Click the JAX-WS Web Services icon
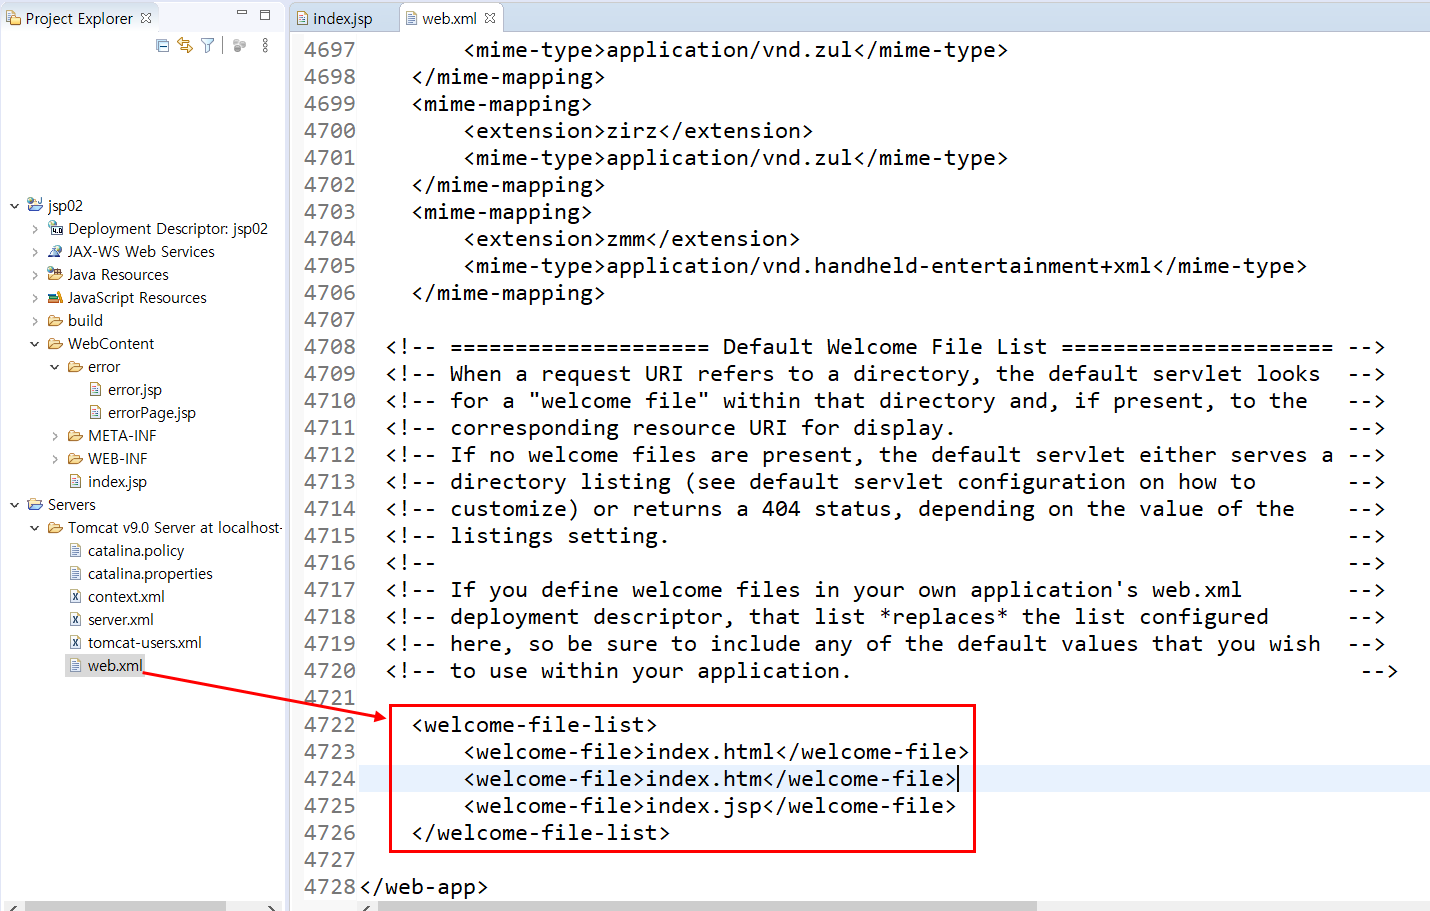Viewport: 1430px width, 911px height. [x=56, y=252]
